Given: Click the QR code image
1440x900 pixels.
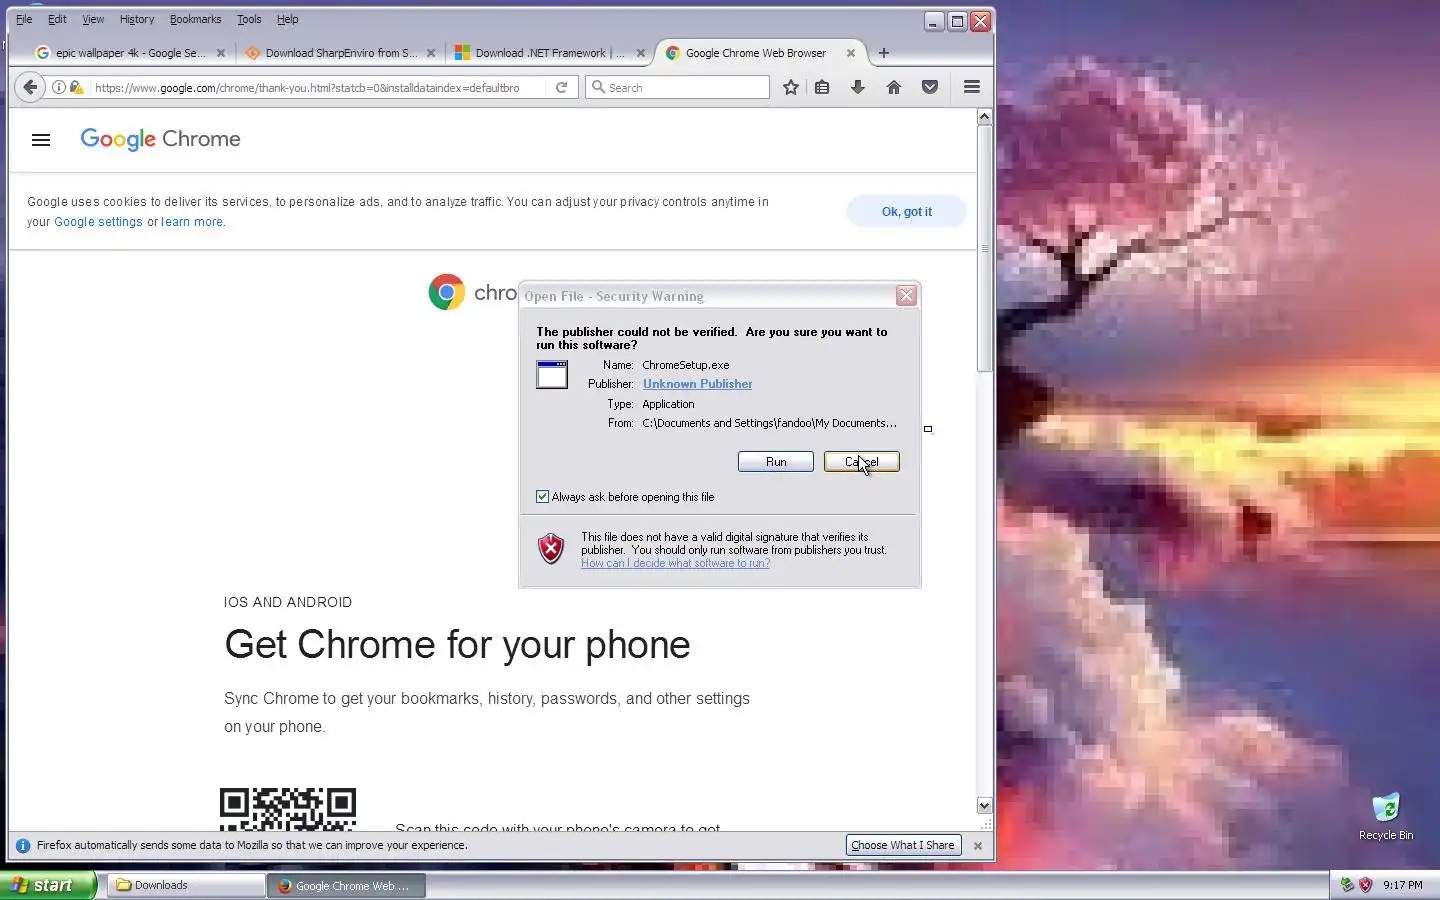Looking at the screenshot, I should tap(288, 809).
